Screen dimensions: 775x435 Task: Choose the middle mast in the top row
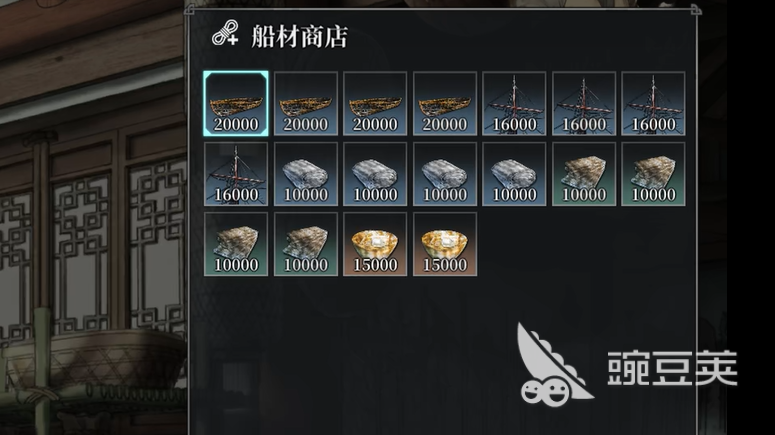(x=584, y=103)
